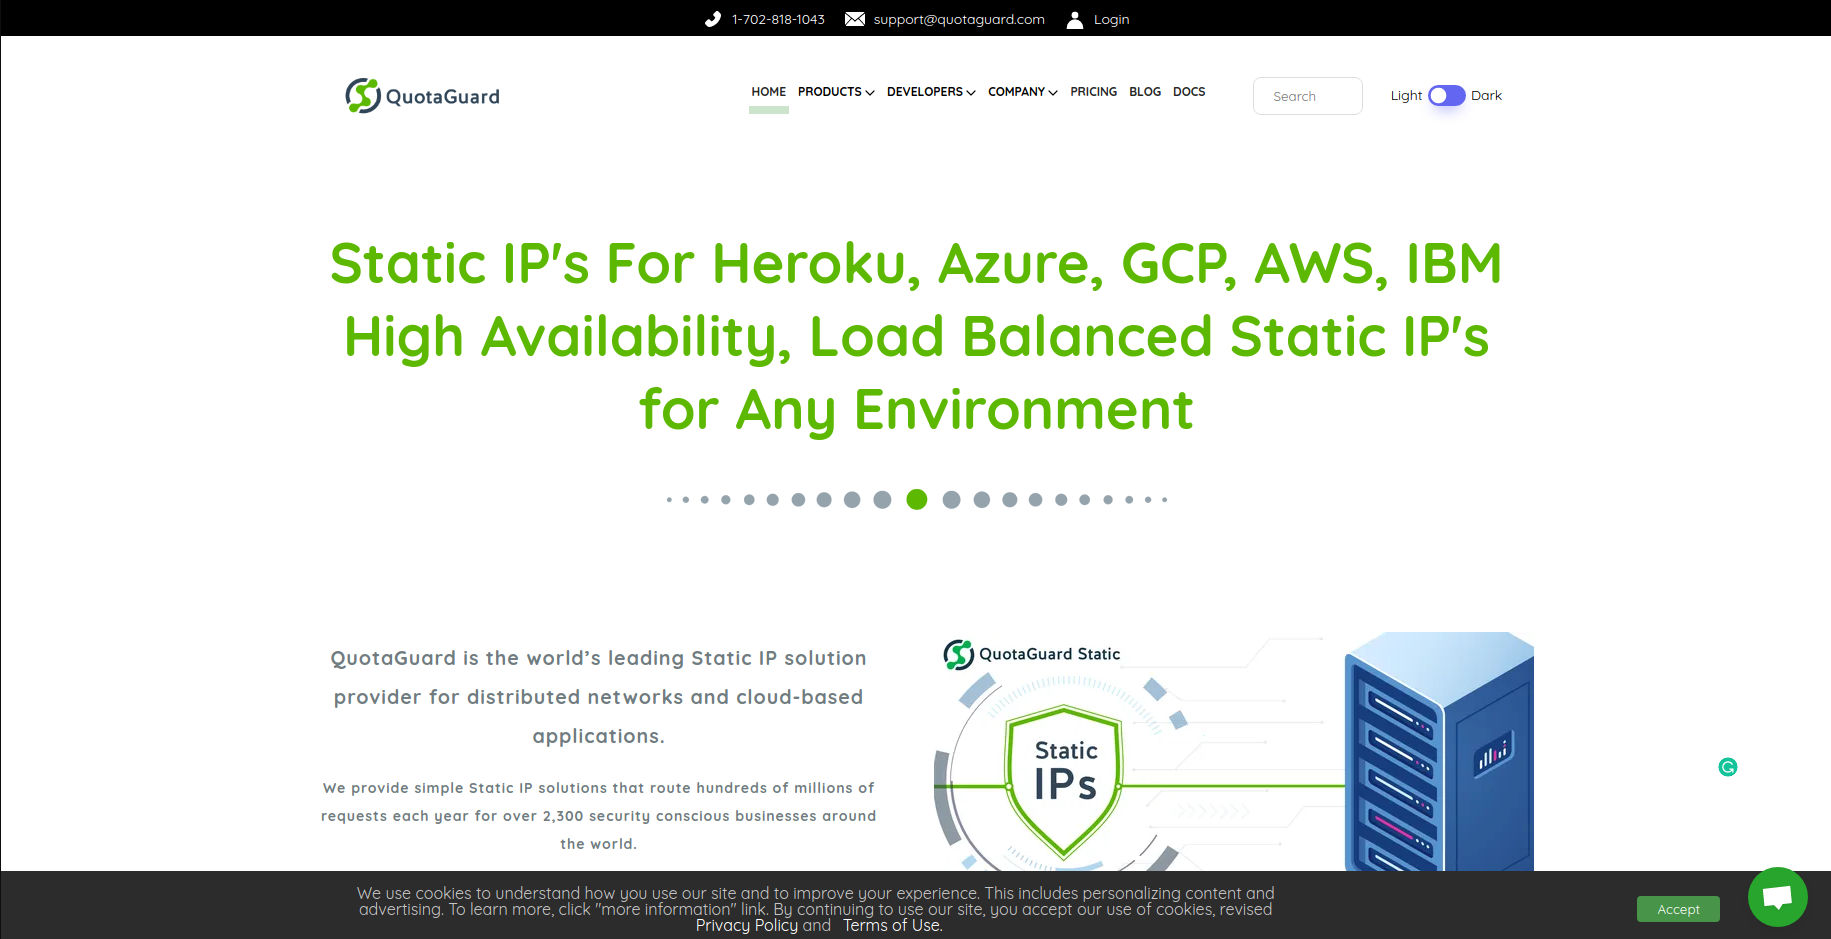Click the phone icon in top bar
The width and height of the screenshot is (1831, 939).
click(x=713, y=19)
